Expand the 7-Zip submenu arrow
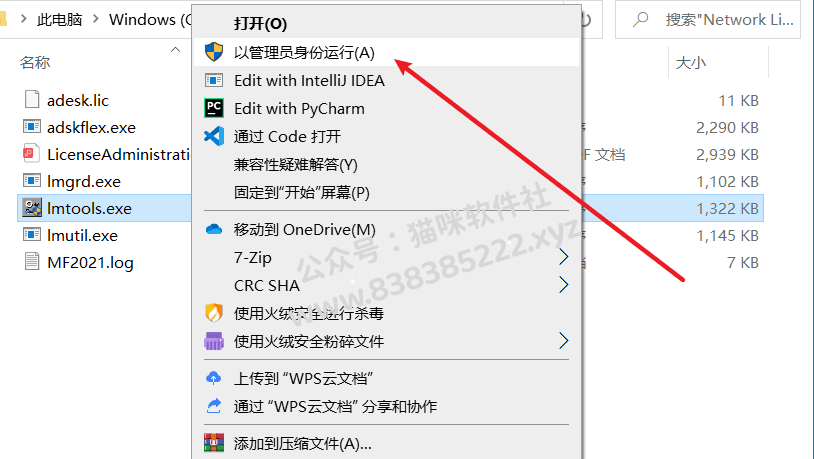 [563, 256]
